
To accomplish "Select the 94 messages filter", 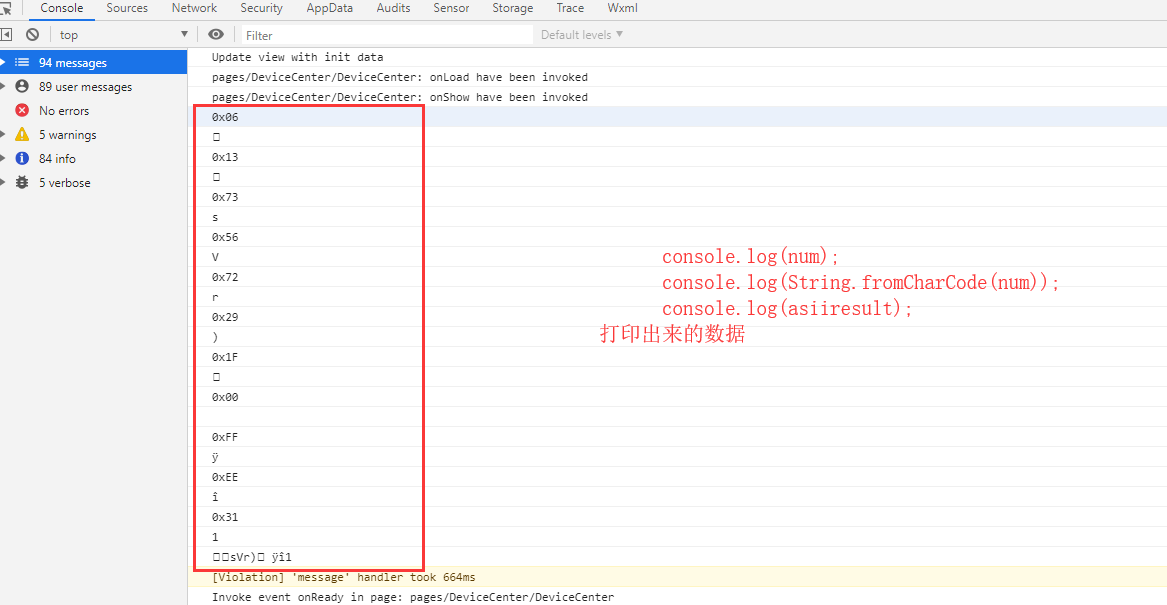I will 93,63.
